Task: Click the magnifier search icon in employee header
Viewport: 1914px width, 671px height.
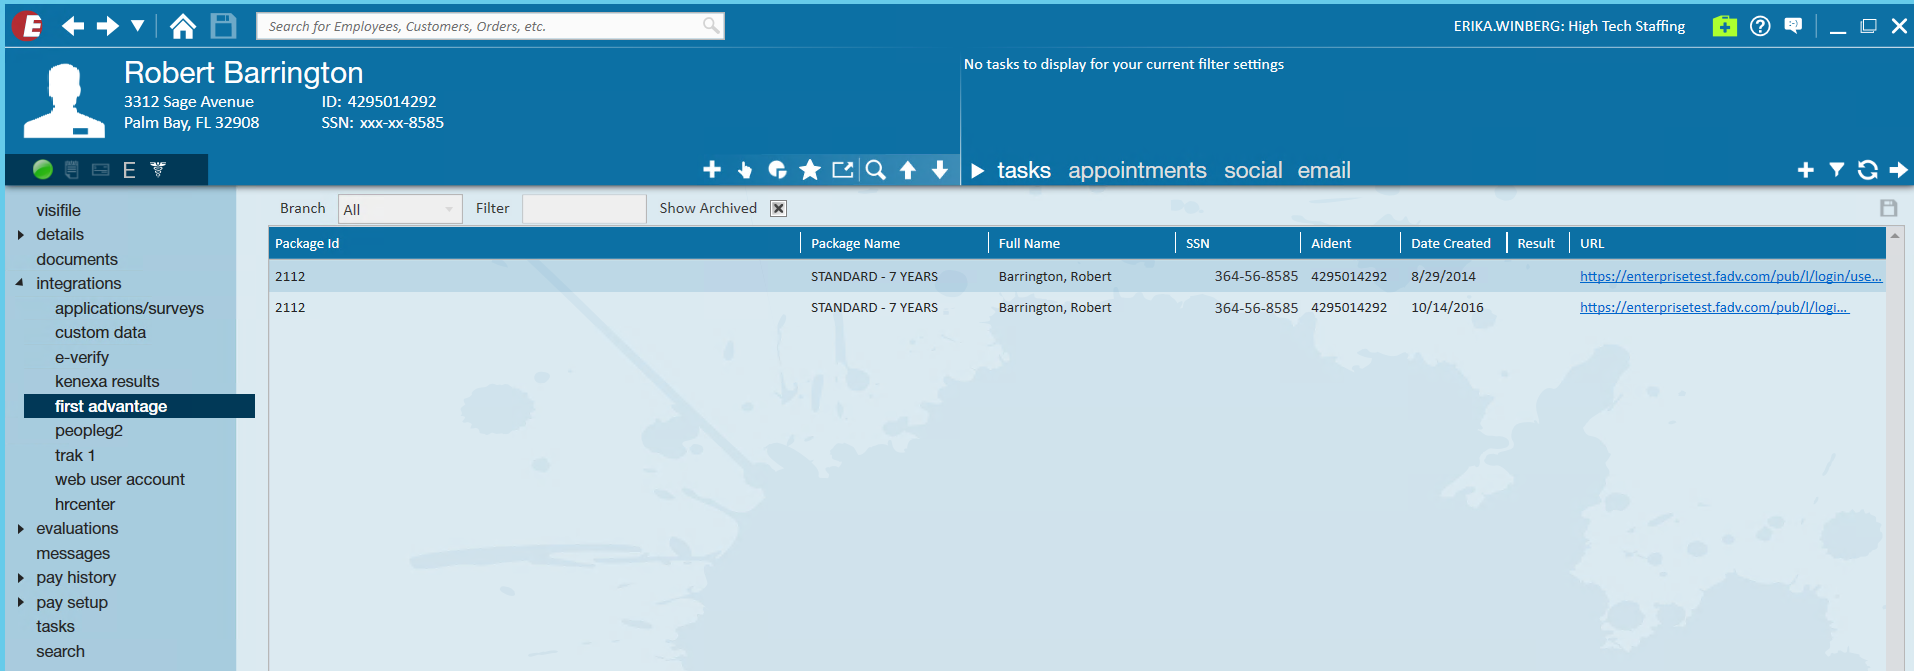Action: click(x=876, y=170)
